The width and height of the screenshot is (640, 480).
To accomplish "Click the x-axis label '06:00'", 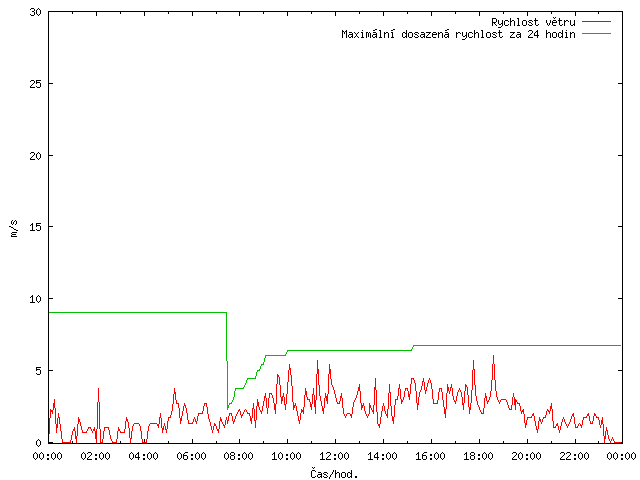I will 191,456.
